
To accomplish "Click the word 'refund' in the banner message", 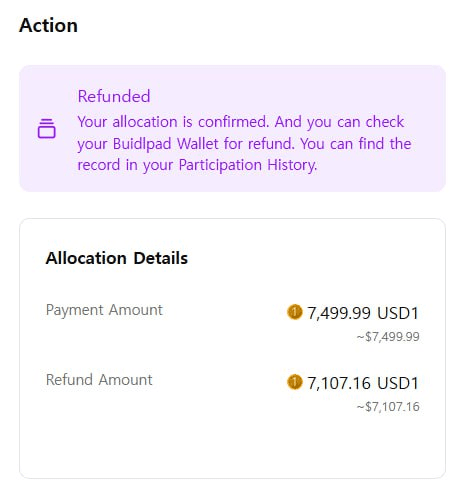I will [x=271, y=144].
